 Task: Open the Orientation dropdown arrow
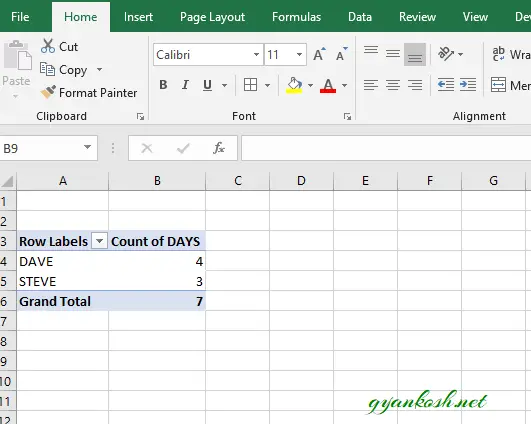tap(461, 54)
